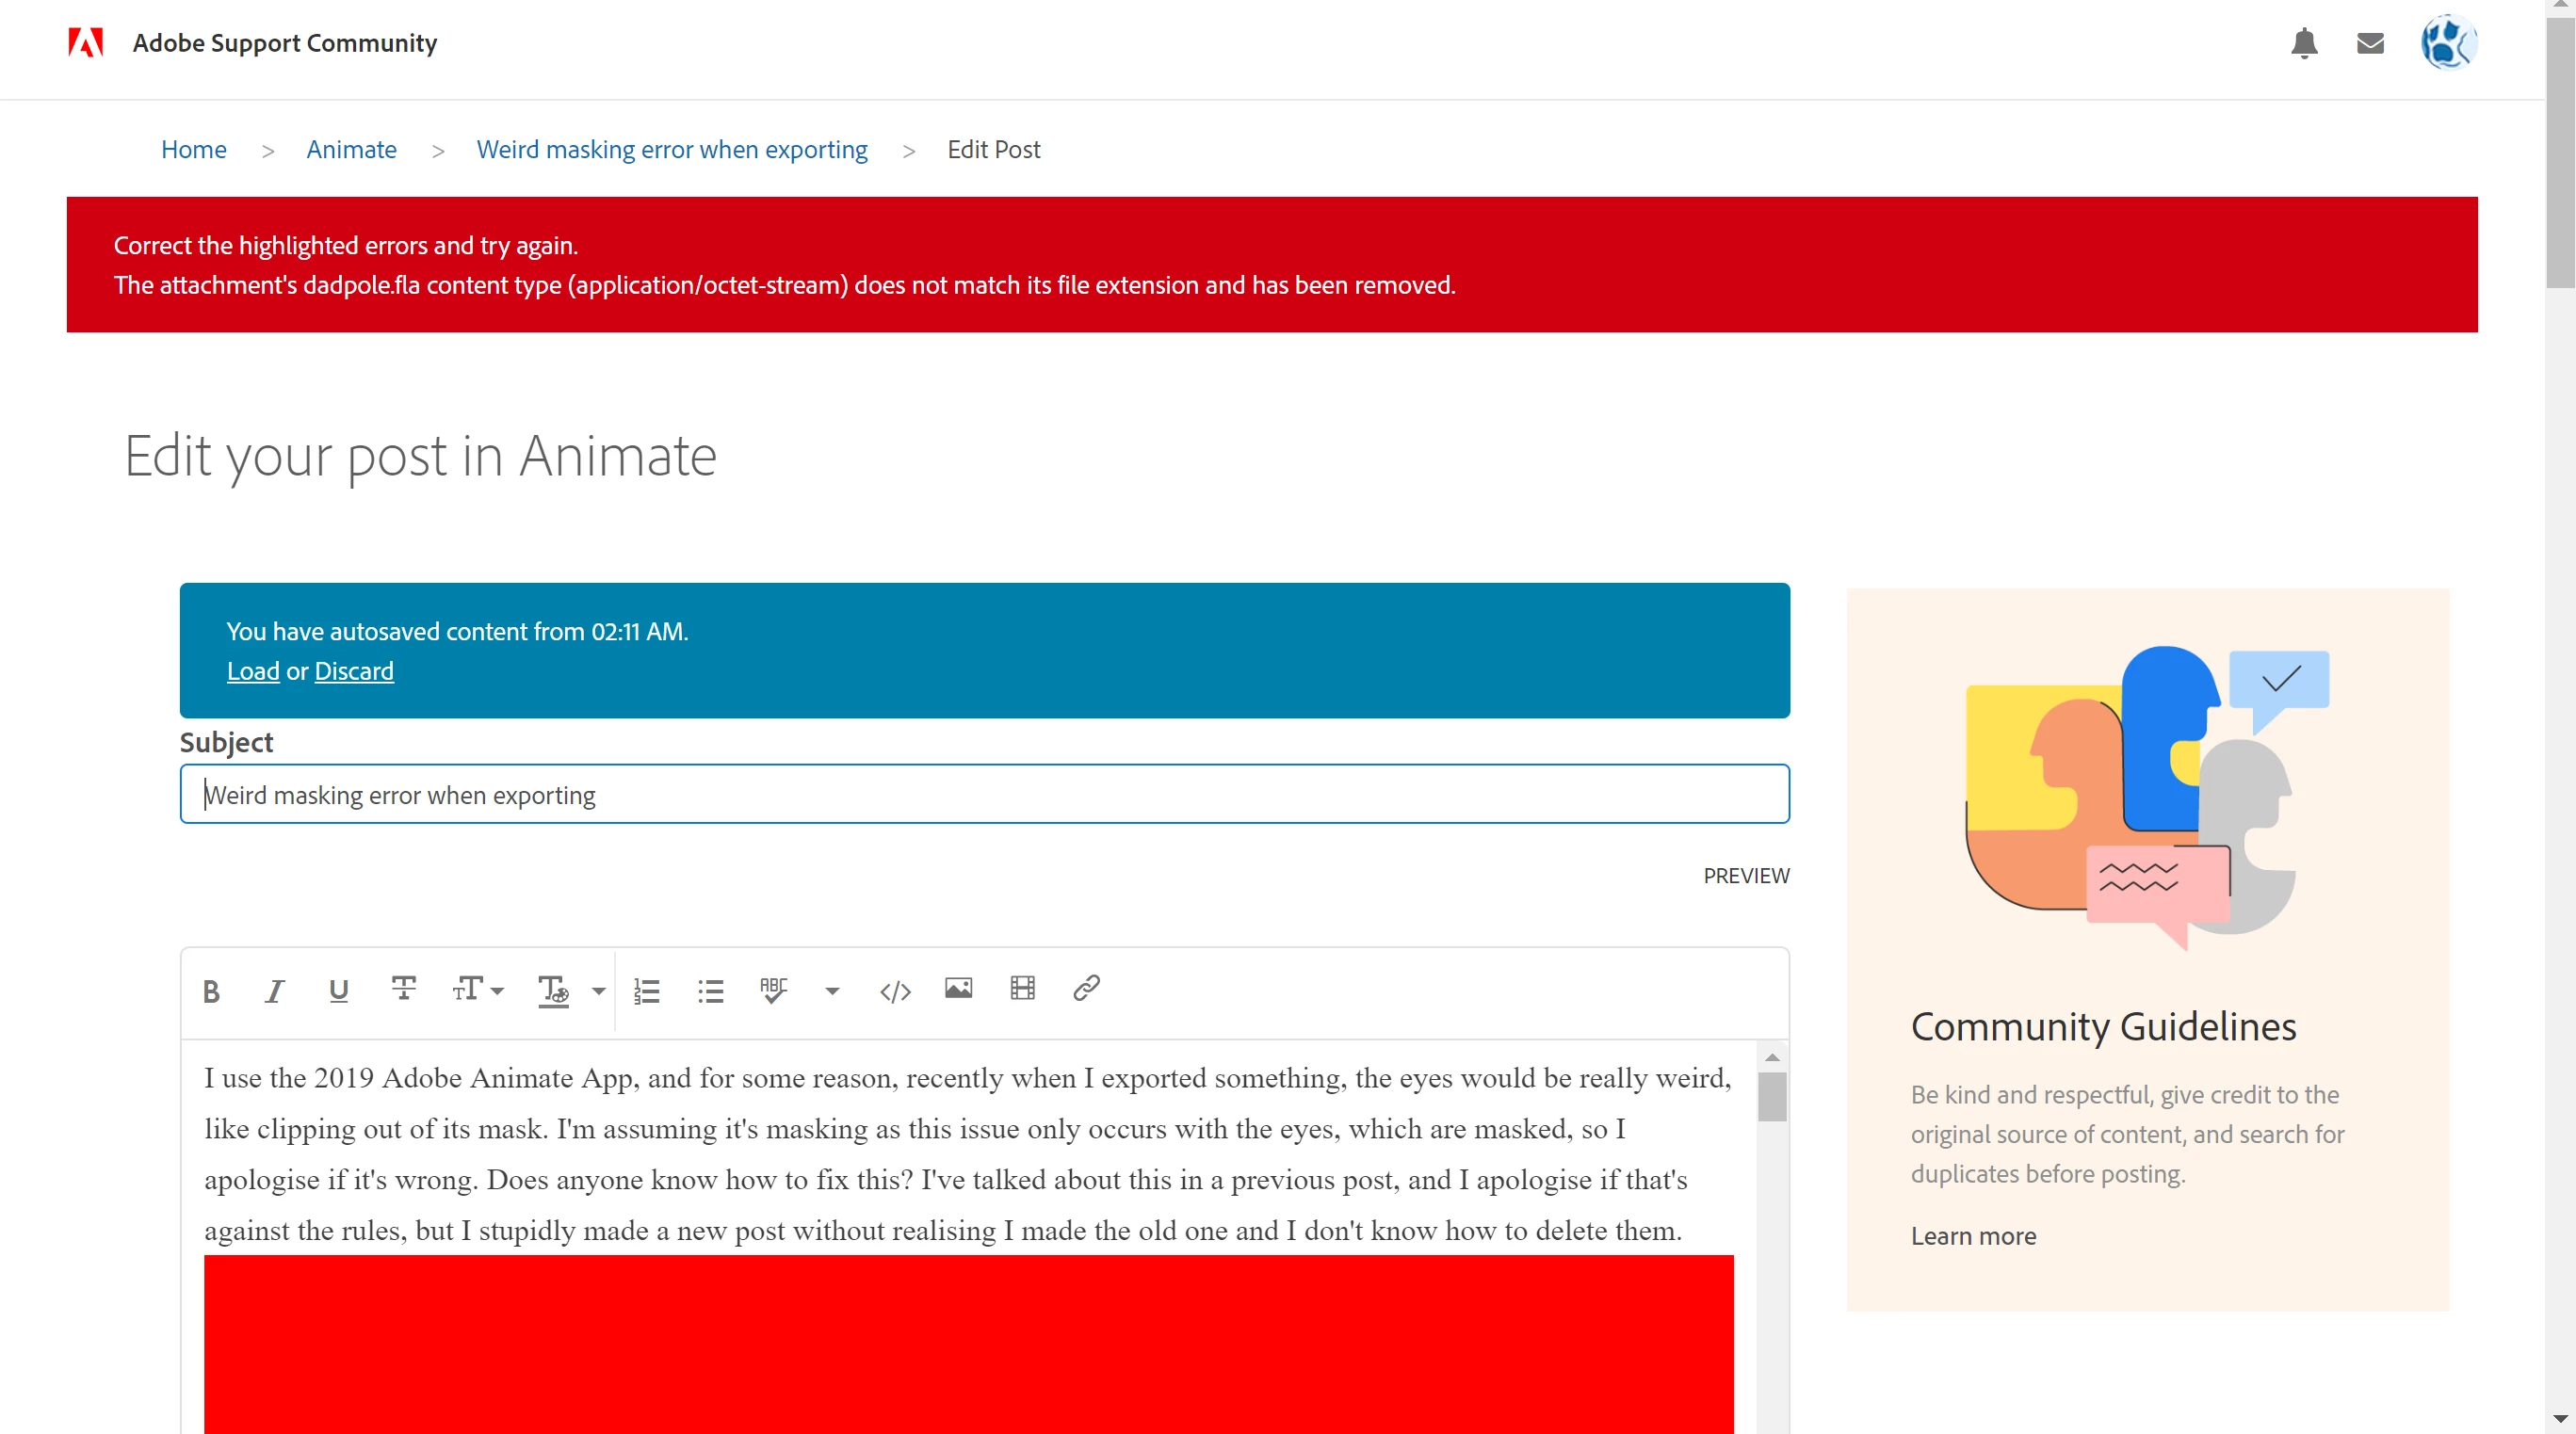
Task: Click the 'Be kind and respectful' guidelines text
Action: point(2127,1133)
